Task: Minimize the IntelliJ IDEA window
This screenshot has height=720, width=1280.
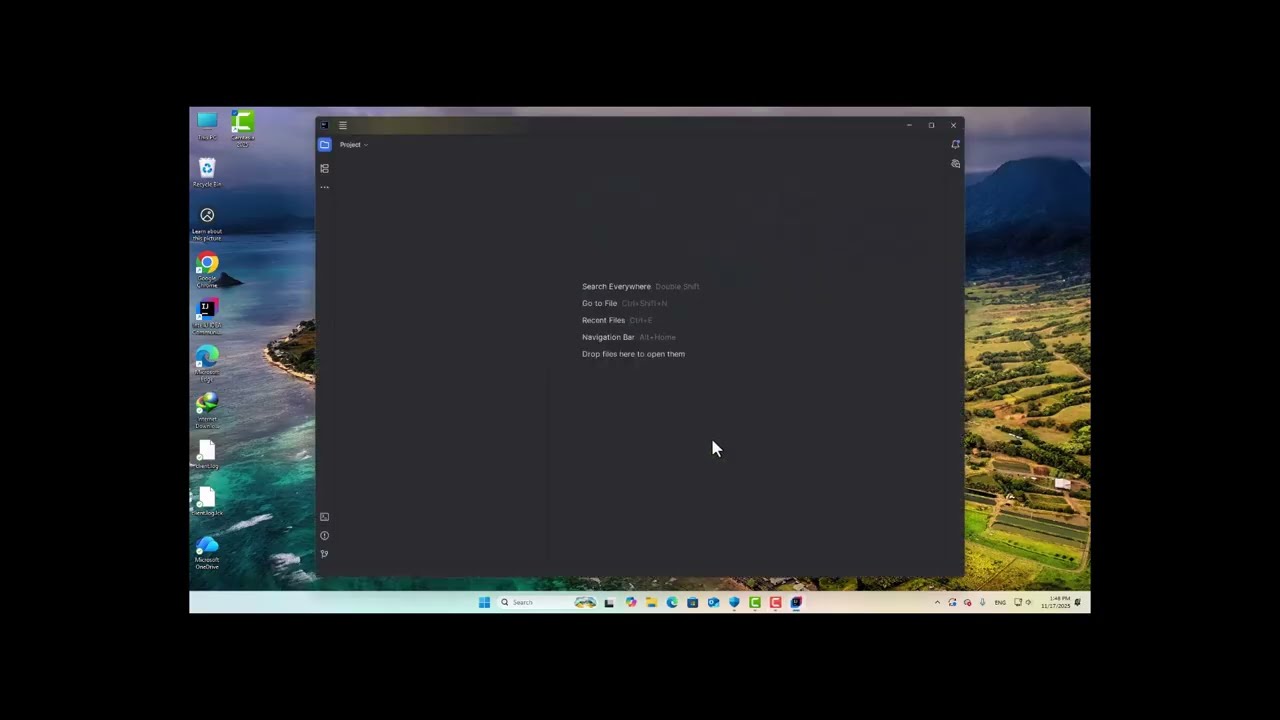Action: point(909,125)
